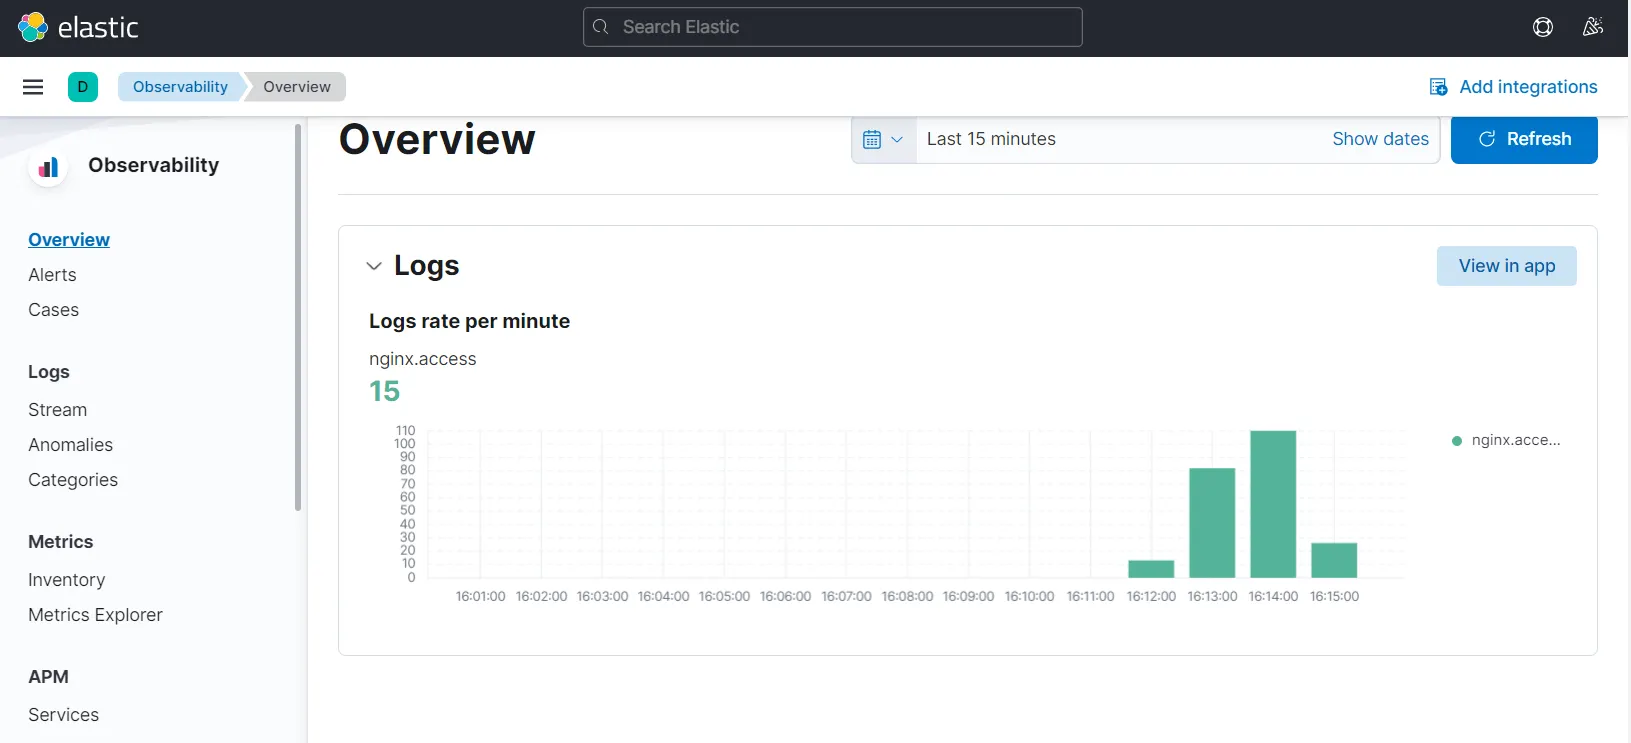Click the Elastic logo

coord(78,27)
